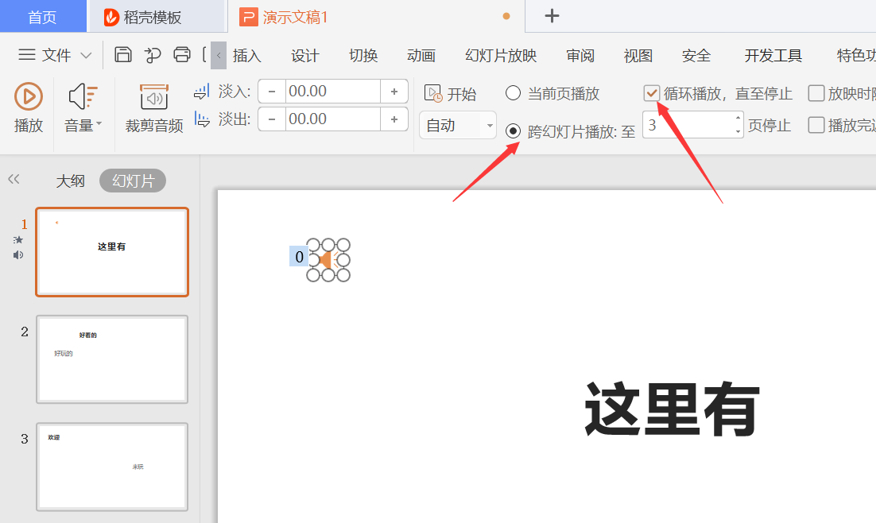
Task: Click the fade-in icon
Action: [202, 91]
